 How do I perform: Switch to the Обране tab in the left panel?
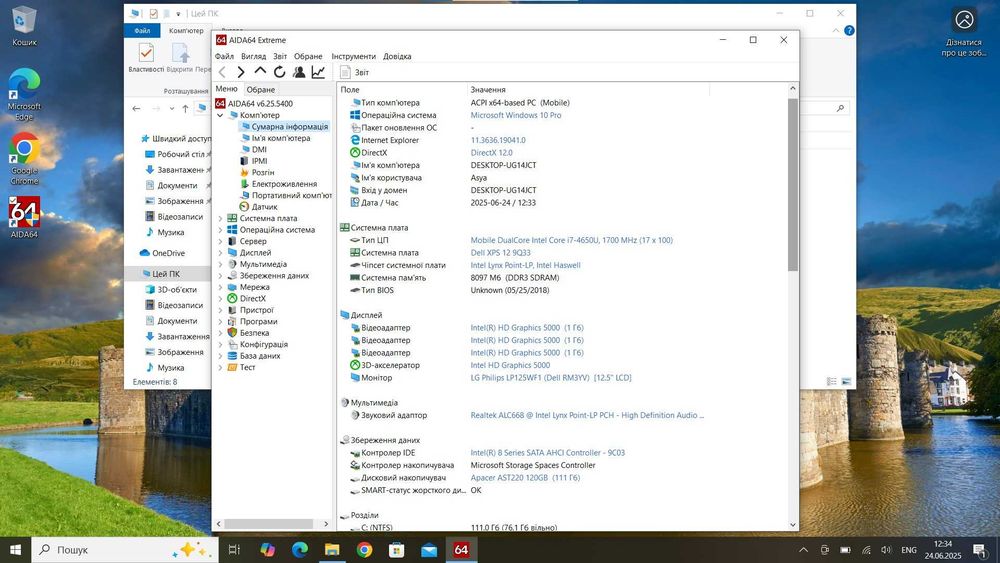coord(261,89)
